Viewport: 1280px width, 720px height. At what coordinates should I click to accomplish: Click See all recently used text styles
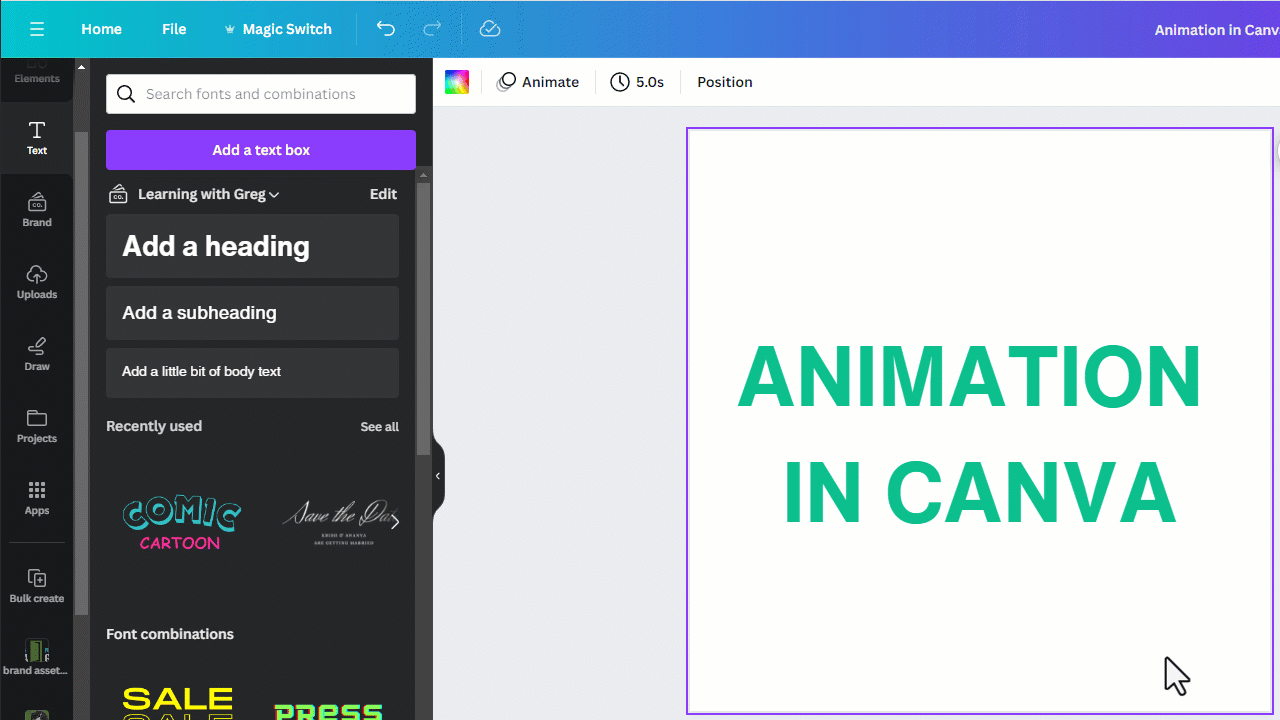point(379,426)
